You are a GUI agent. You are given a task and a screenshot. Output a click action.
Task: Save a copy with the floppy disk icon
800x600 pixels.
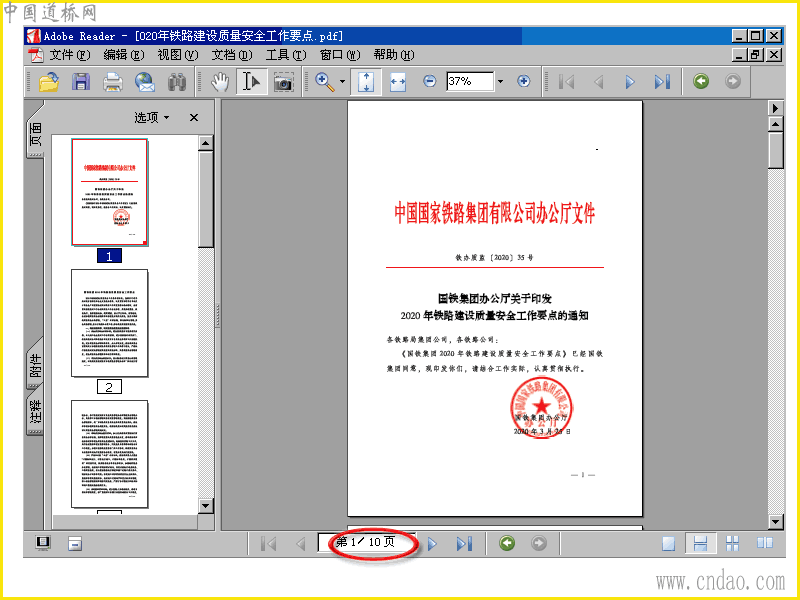(x=81, y=82)
